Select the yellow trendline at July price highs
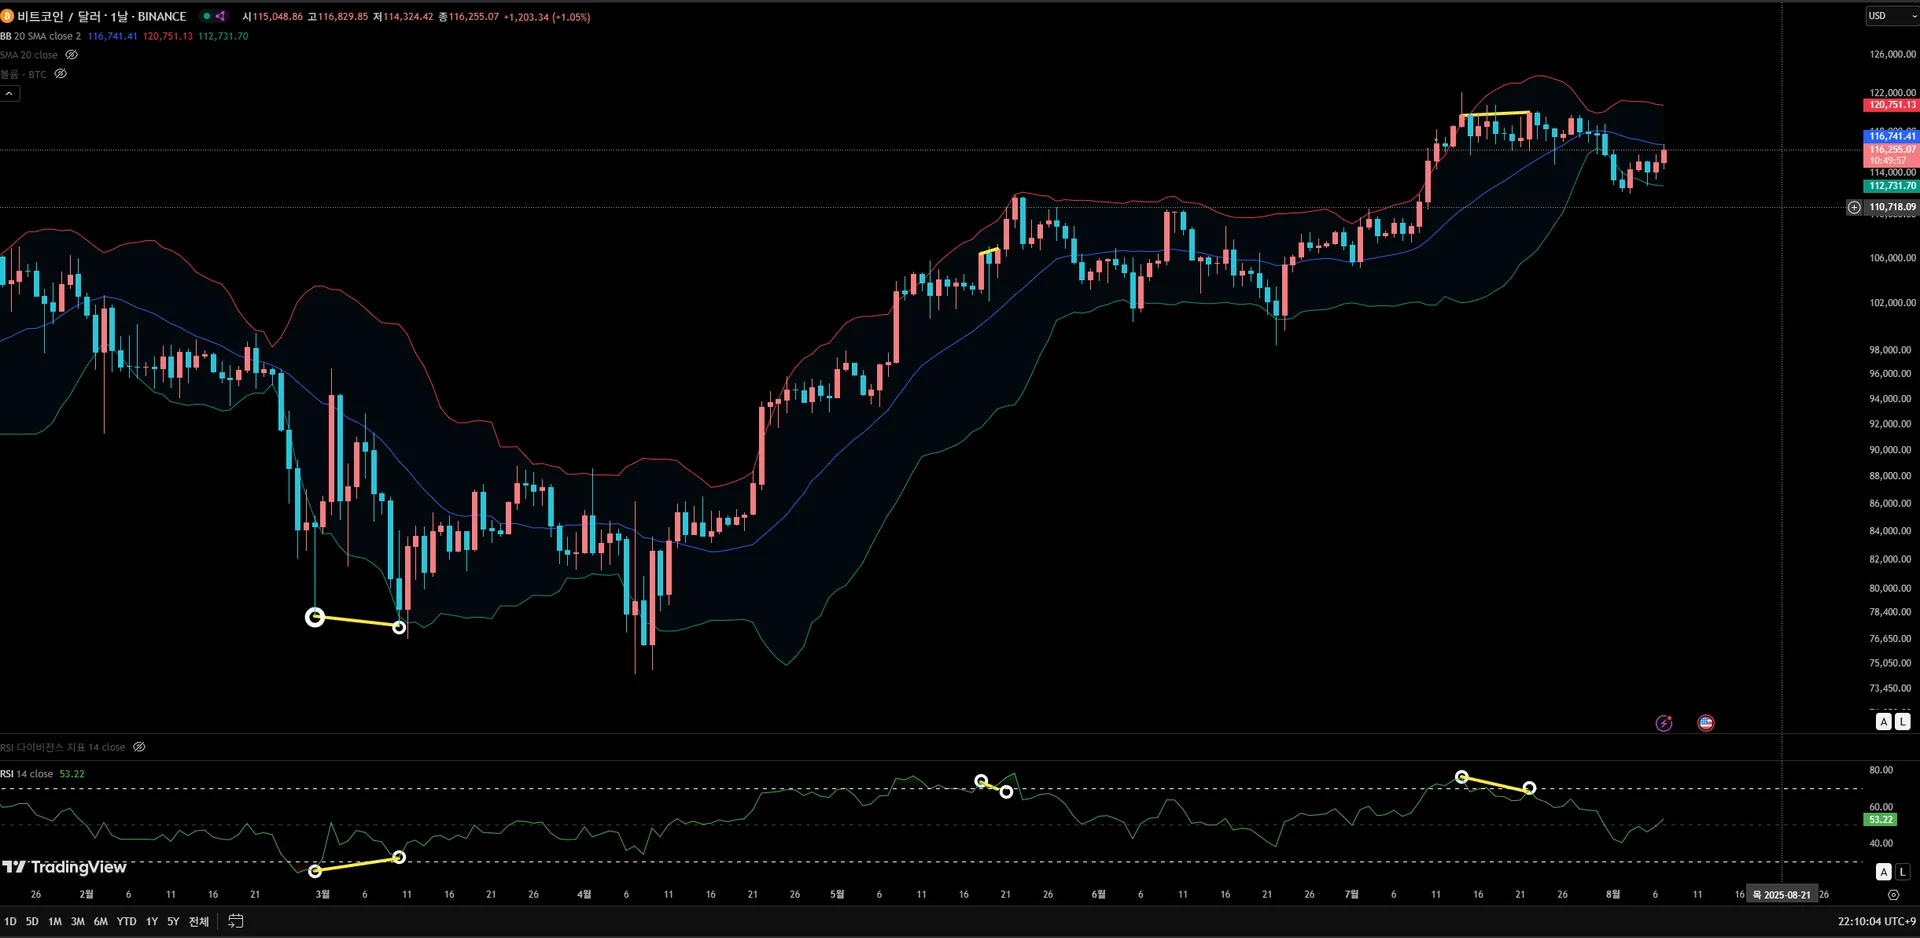The width and height of the screenshot is (1920, 938). click(1495, 114)
